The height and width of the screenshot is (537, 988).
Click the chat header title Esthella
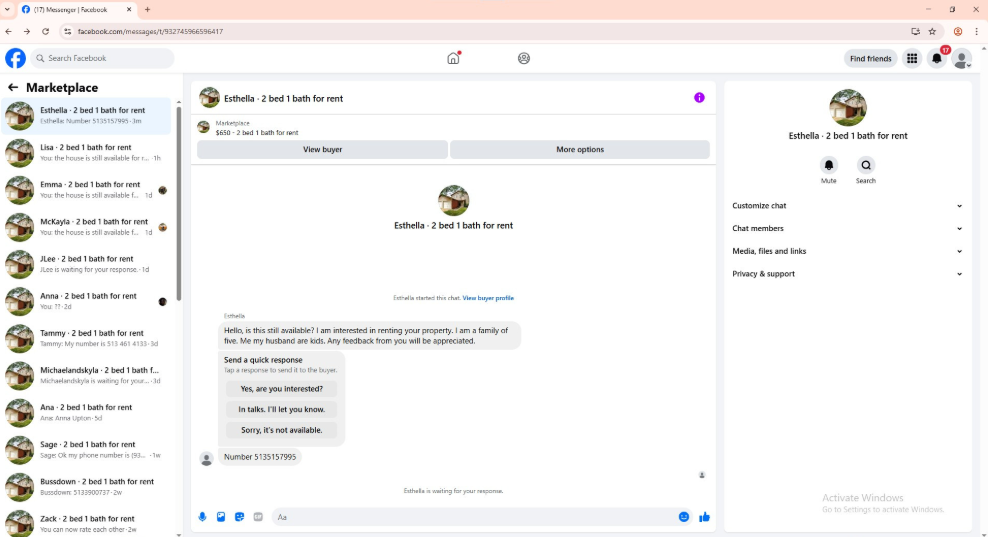tap(284, 98)
